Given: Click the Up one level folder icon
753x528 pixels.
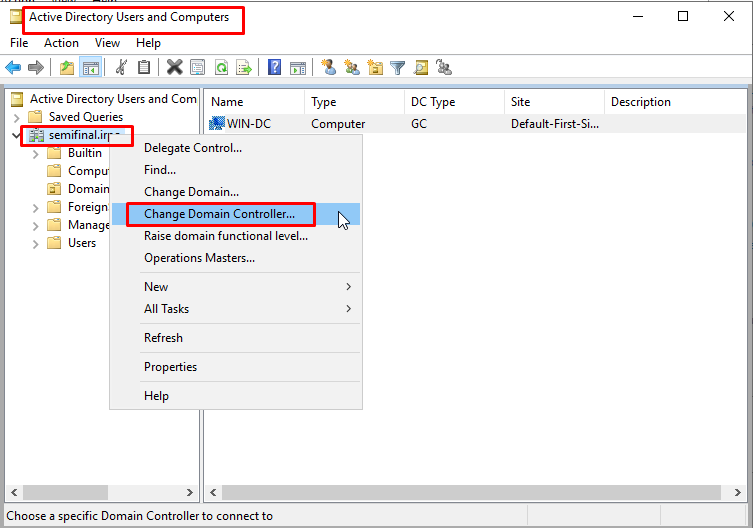Looking at the screenshot, I should click(x=66, y=68).
